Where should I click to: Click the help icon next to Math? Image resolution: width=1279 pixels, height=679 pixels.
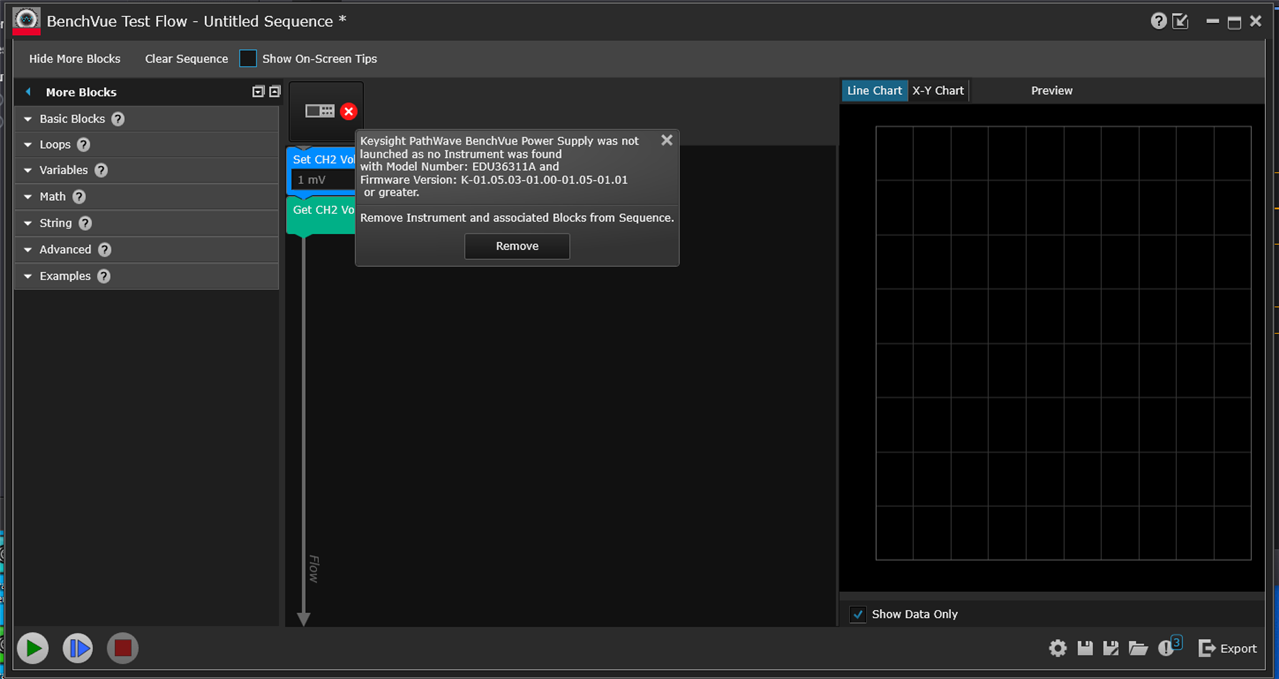79,197
